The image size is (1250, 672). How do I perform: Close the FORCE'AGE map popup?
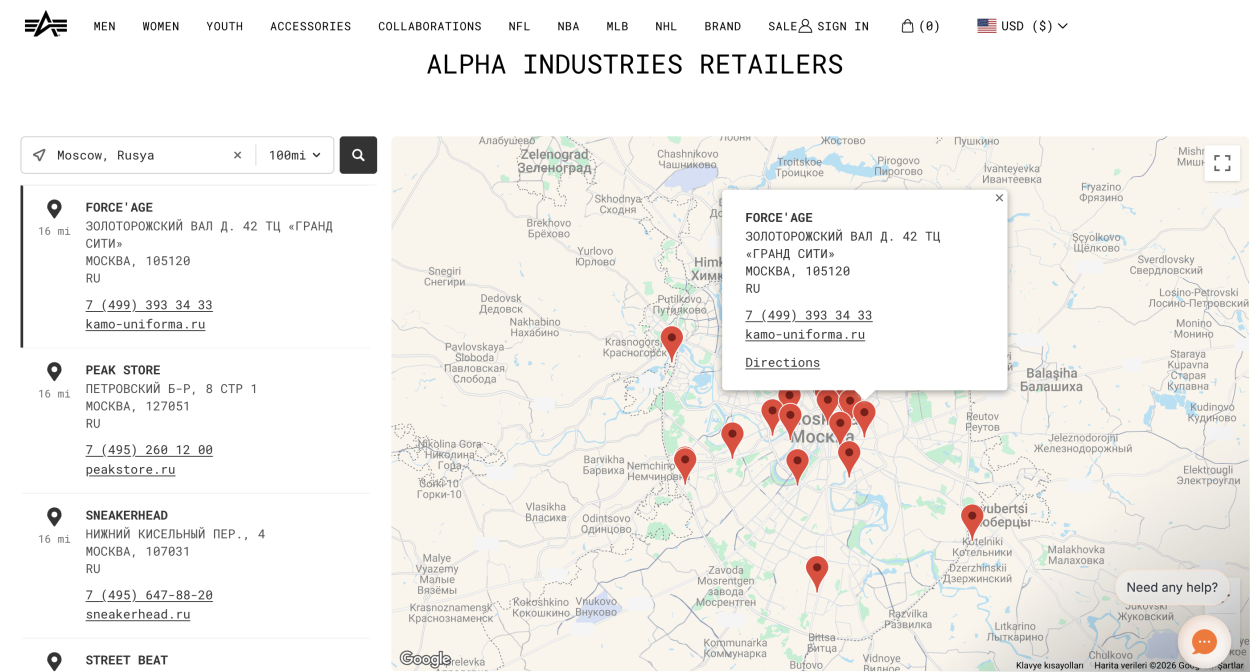pyautogui.click(x=999, y=198)
